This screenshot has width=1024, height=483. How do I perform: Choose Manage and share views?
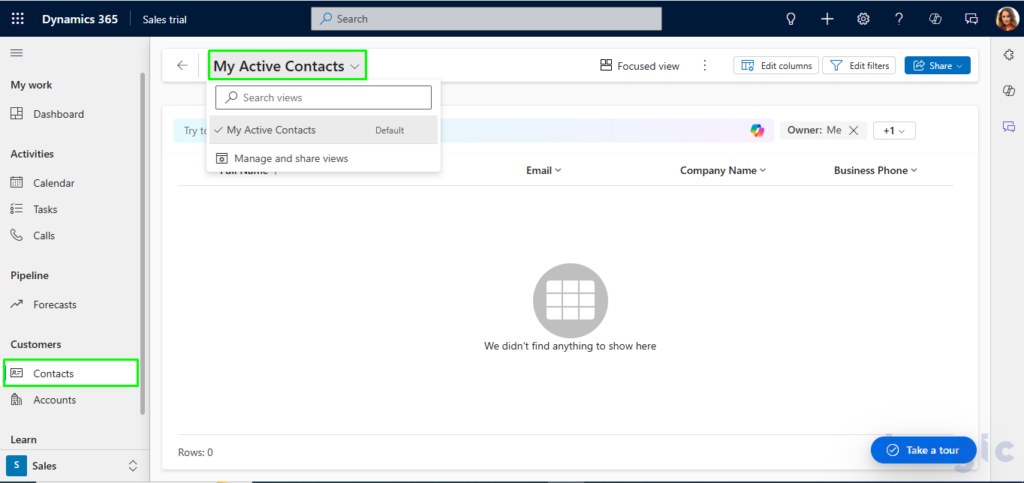[290, 158]
